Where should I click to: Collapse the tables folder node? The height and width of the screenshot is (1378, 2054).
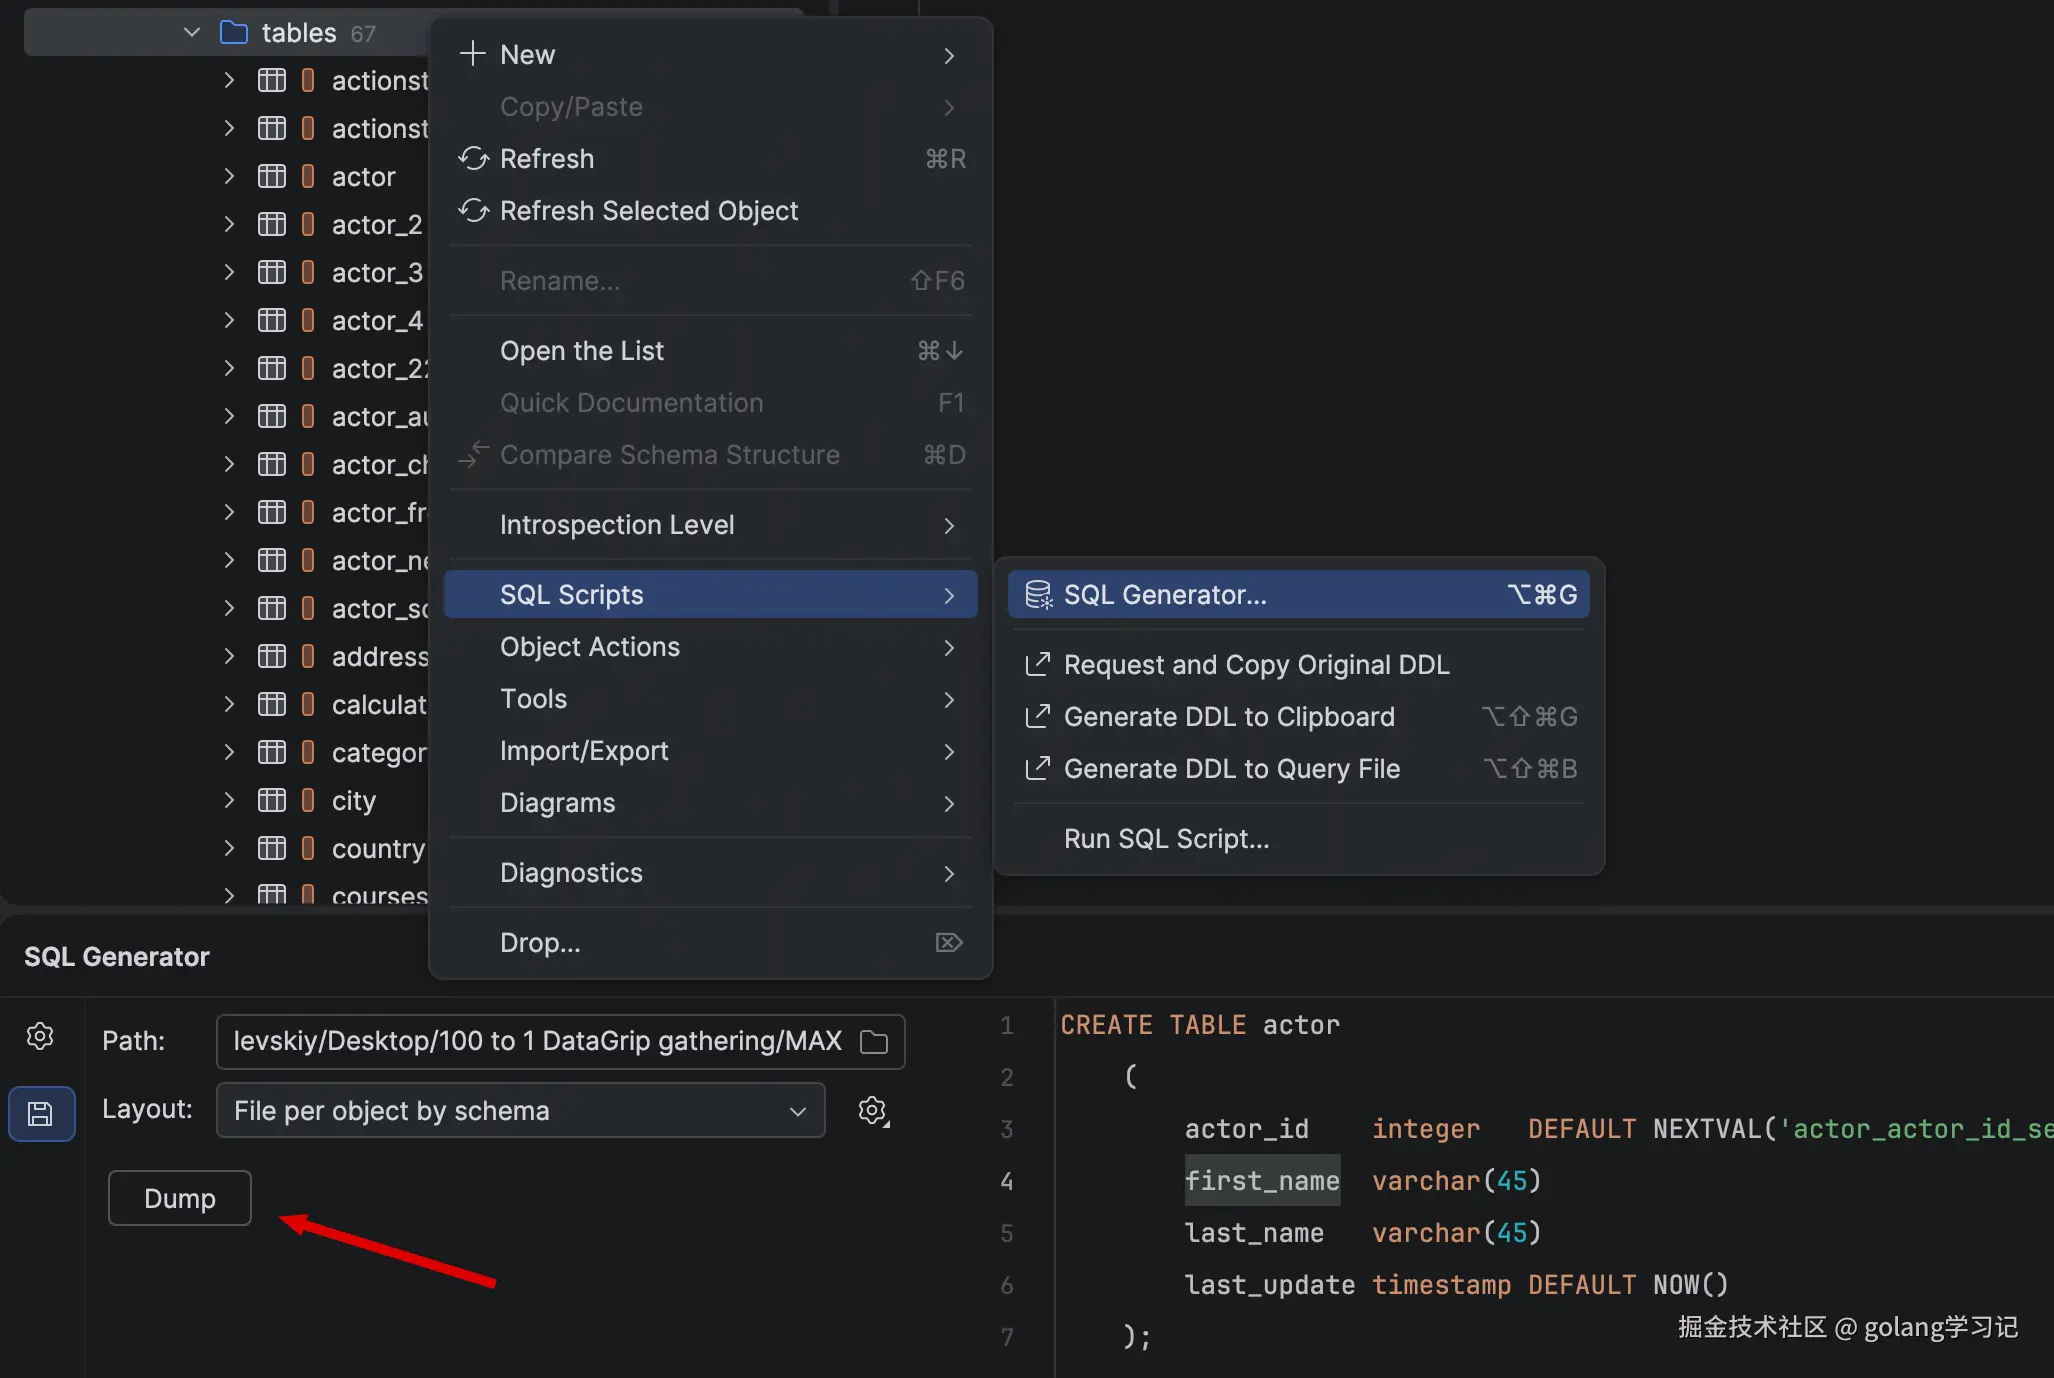click(x=192, y=33)
